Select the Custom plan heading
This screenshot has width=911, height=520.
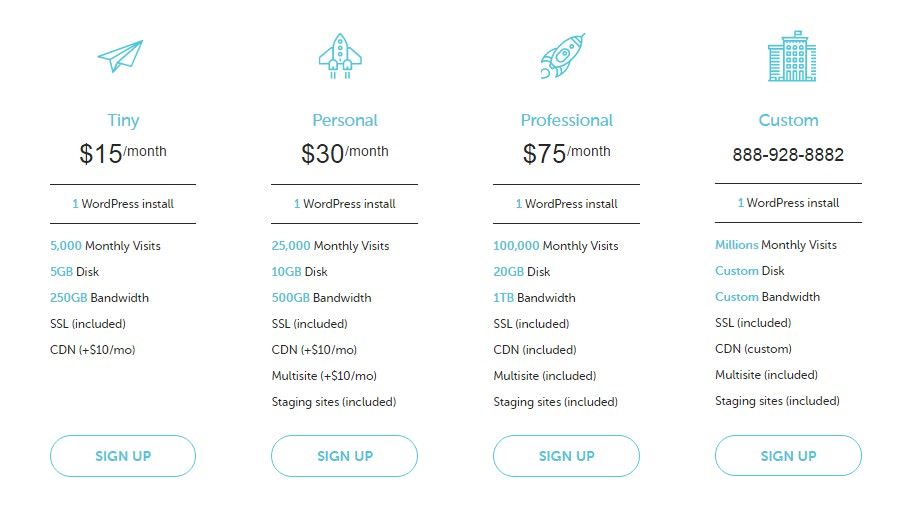tap(788, 120)
